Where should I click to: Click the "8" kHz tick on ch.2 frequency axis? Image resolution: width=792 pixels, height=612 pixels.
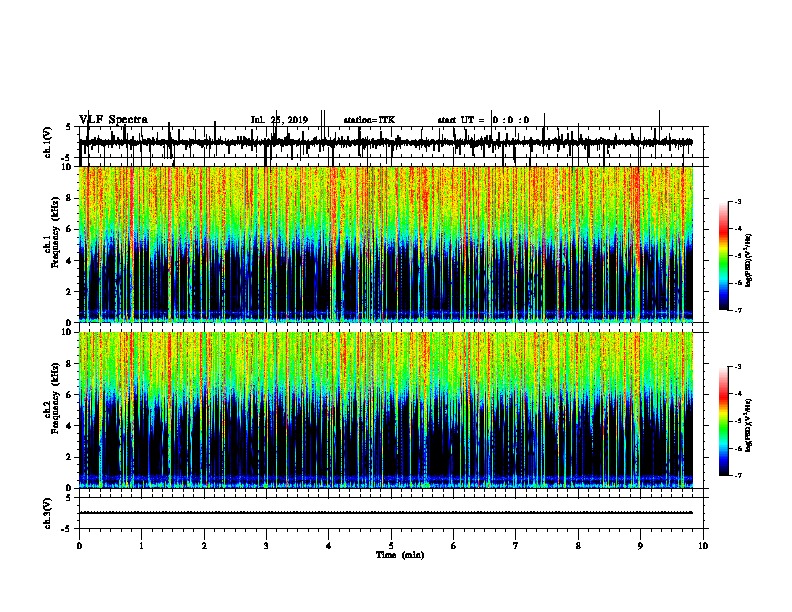point(71,364)
